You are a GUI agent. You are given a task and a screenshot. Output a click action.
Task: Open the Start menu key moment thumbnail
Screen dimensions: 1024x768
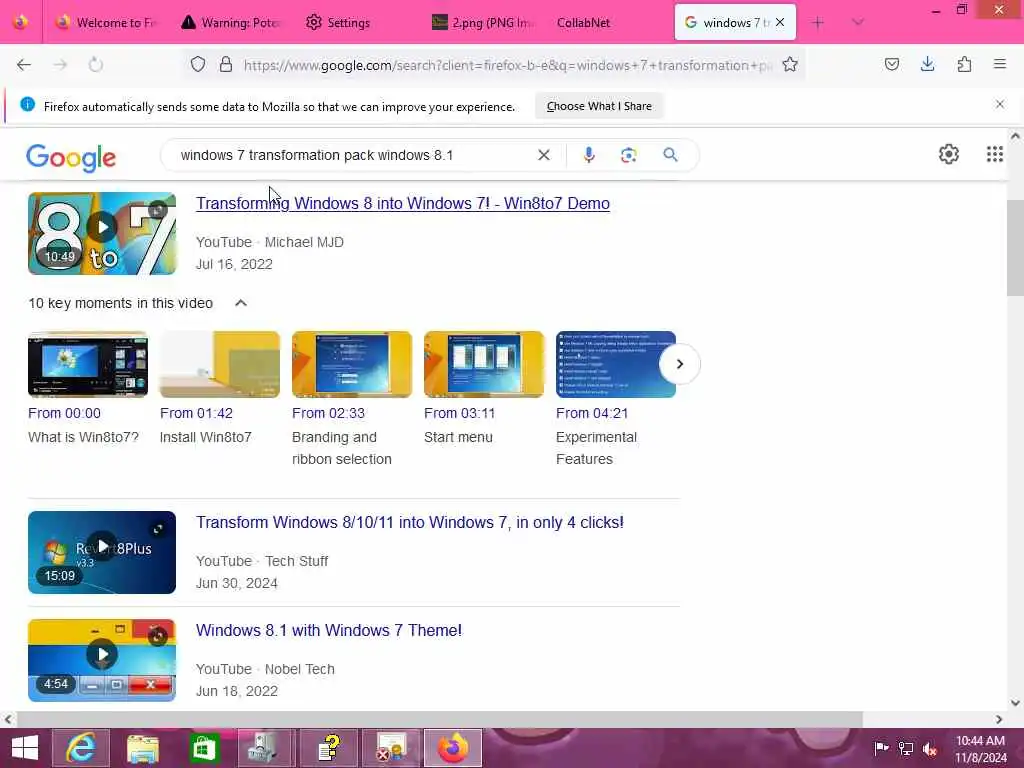(483, 364)
